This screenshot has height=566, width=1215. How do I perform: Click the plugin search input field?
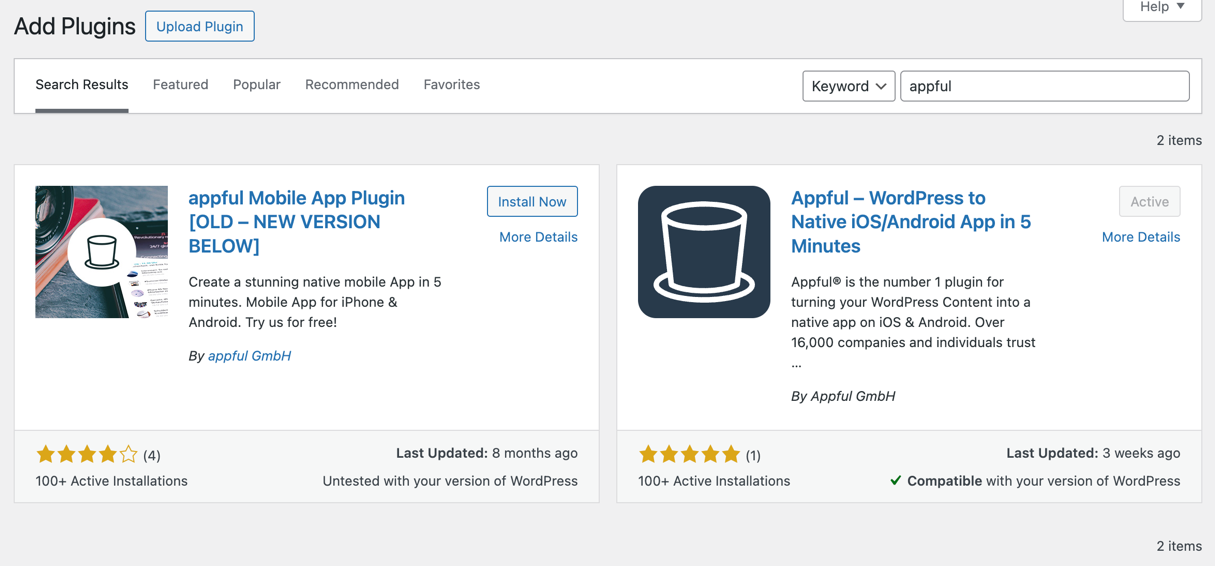click(x=1044, y=86)
